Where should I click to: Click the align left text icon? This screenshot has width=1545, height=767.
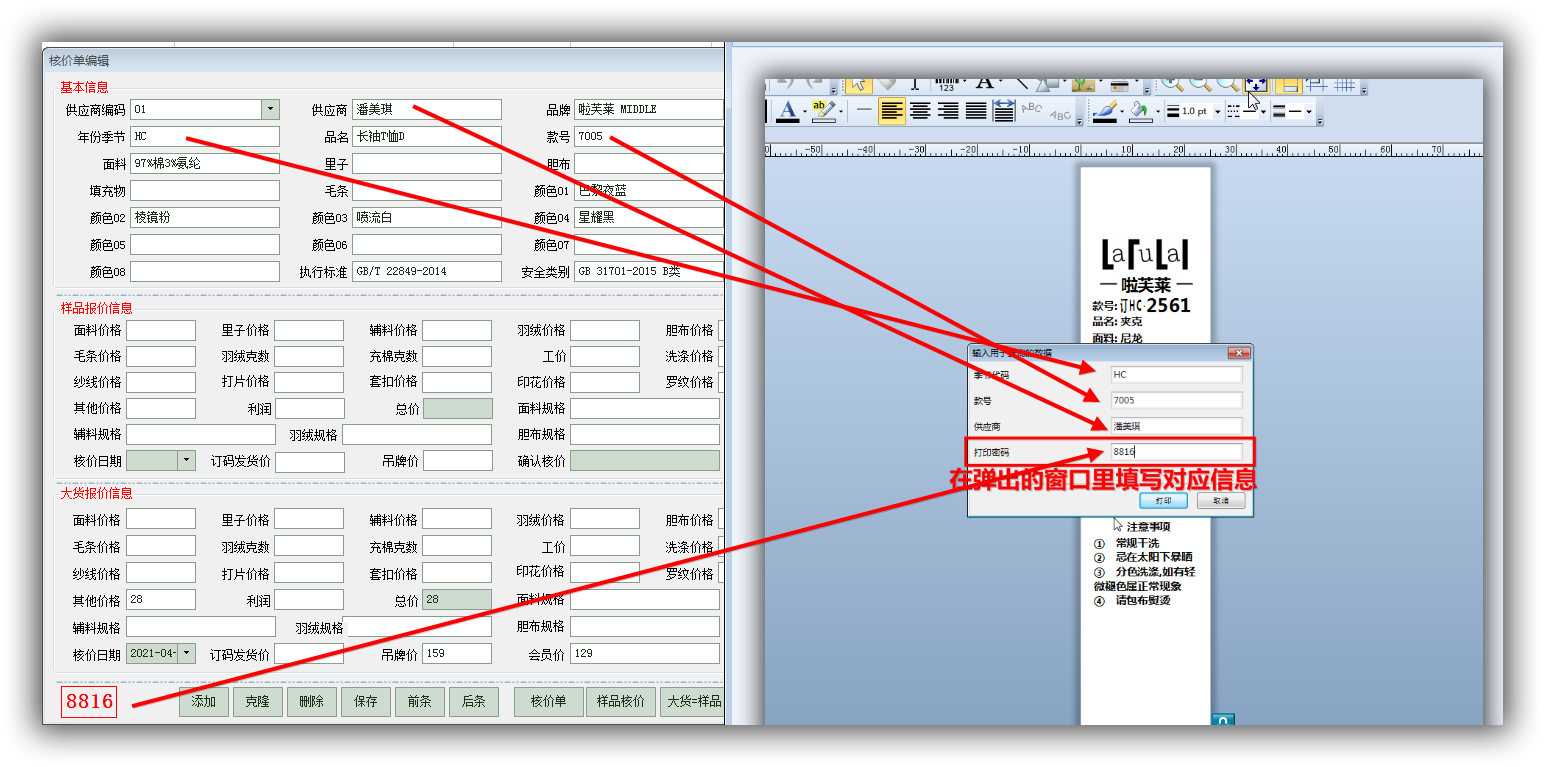click(892, 111)
